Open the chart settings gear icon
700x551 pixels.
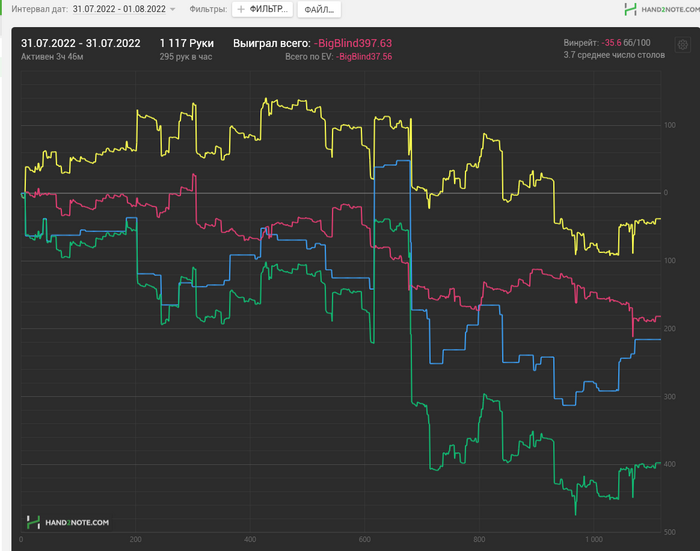tap(683, 45)
